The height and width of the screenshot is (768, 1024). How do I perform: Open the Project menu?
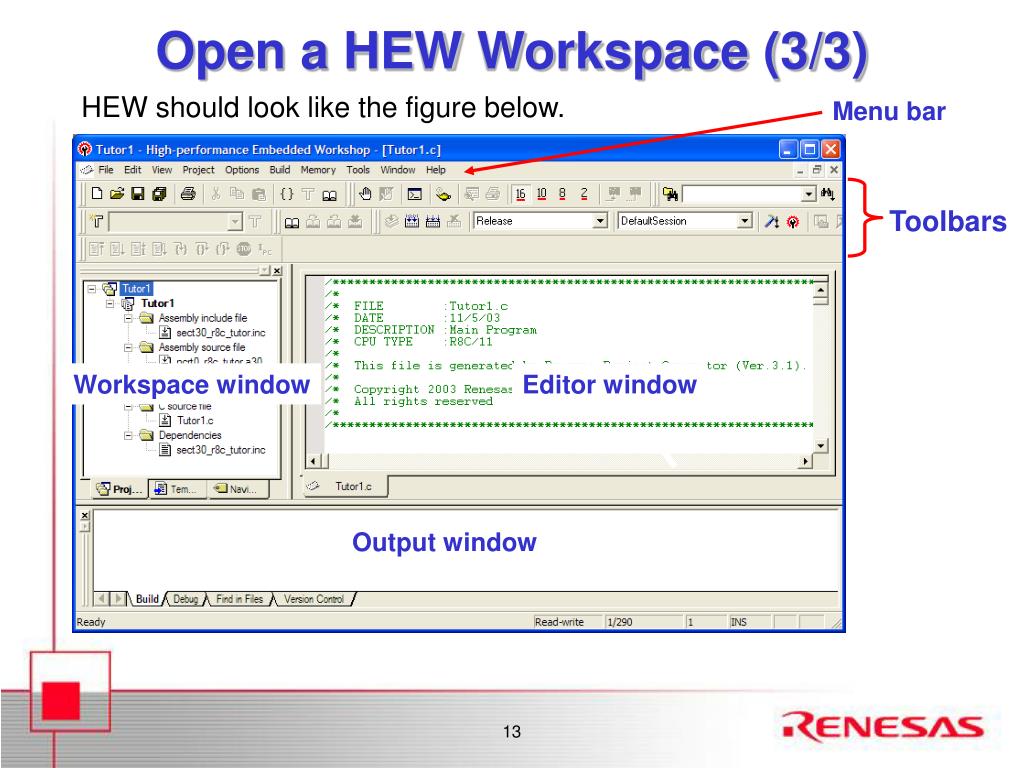pos(199,170)
